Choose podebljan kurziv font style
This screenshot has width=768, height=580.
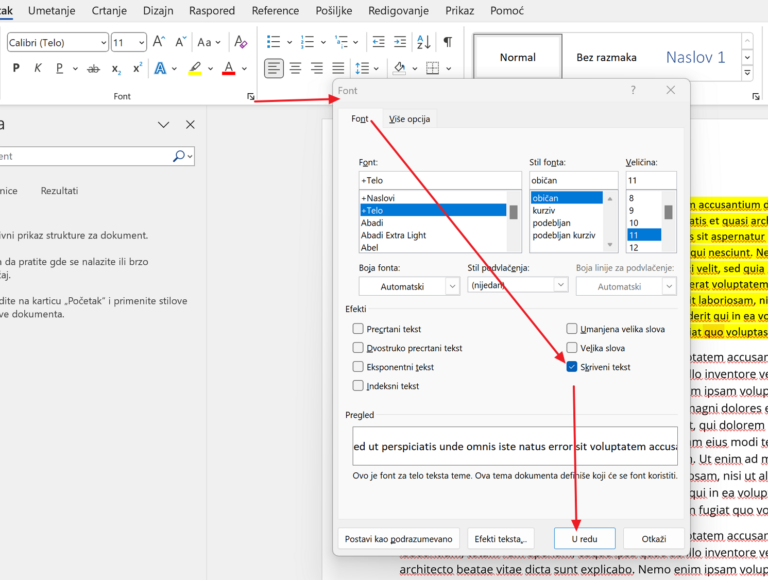566,235
